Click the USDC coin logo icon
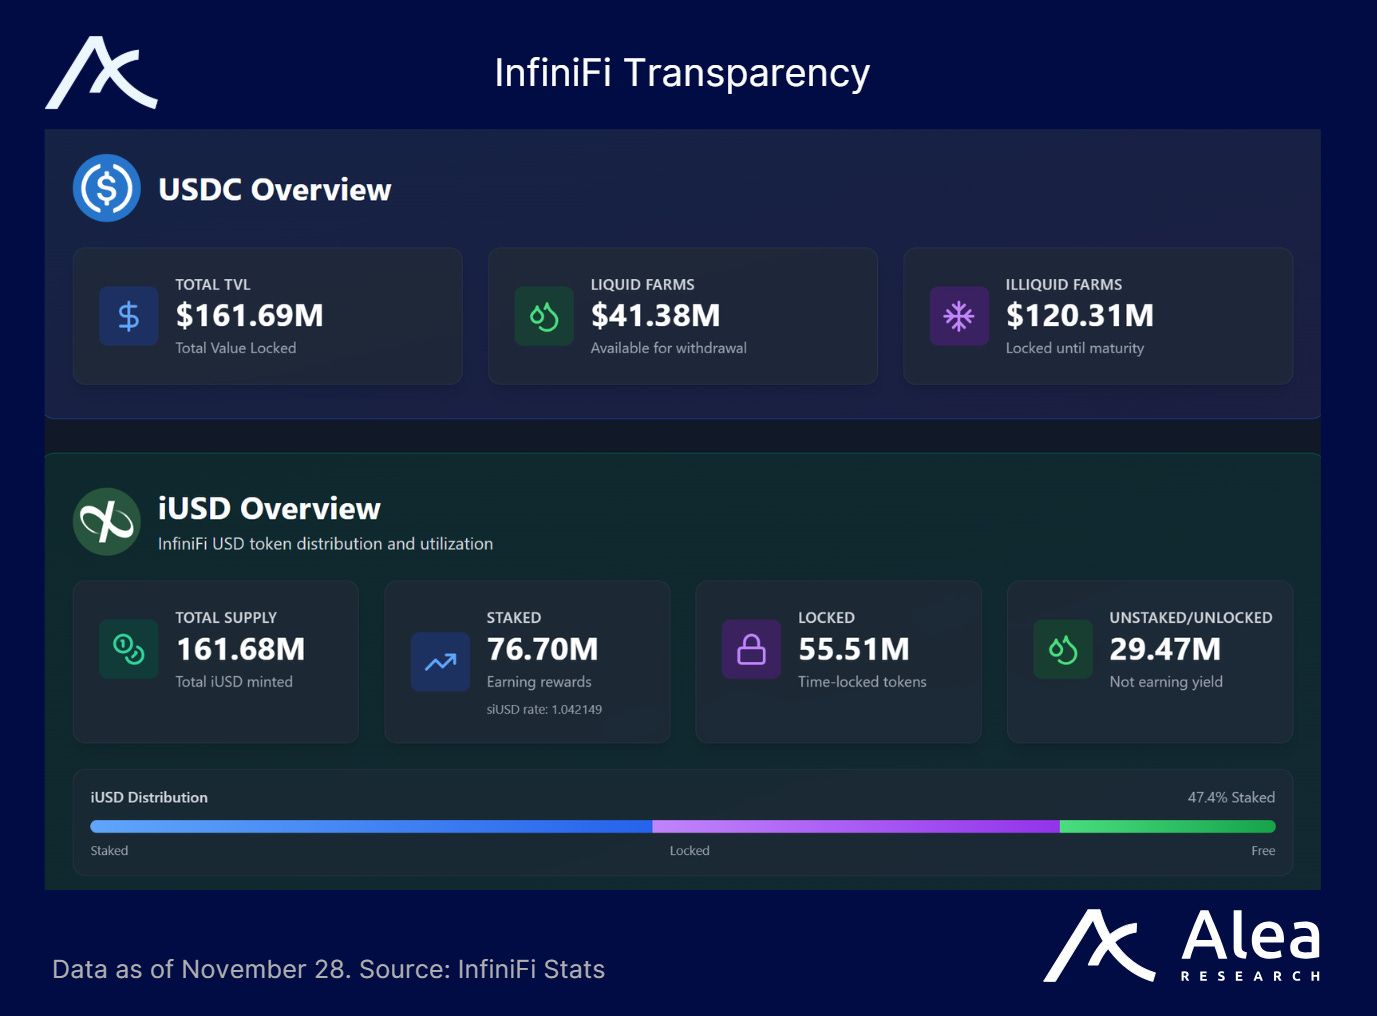This screenshot has width=1377, height=1016. pos(107,188)
